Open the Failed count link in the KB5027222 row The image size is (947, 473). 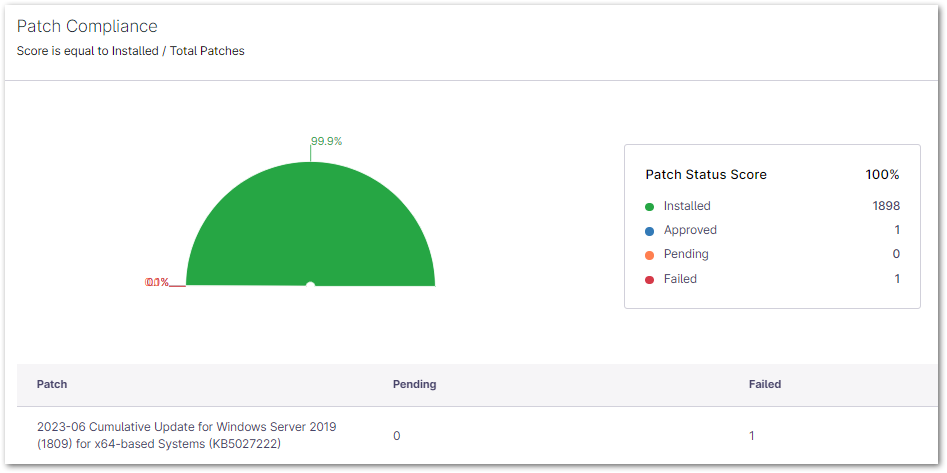(x=752, y=436)
